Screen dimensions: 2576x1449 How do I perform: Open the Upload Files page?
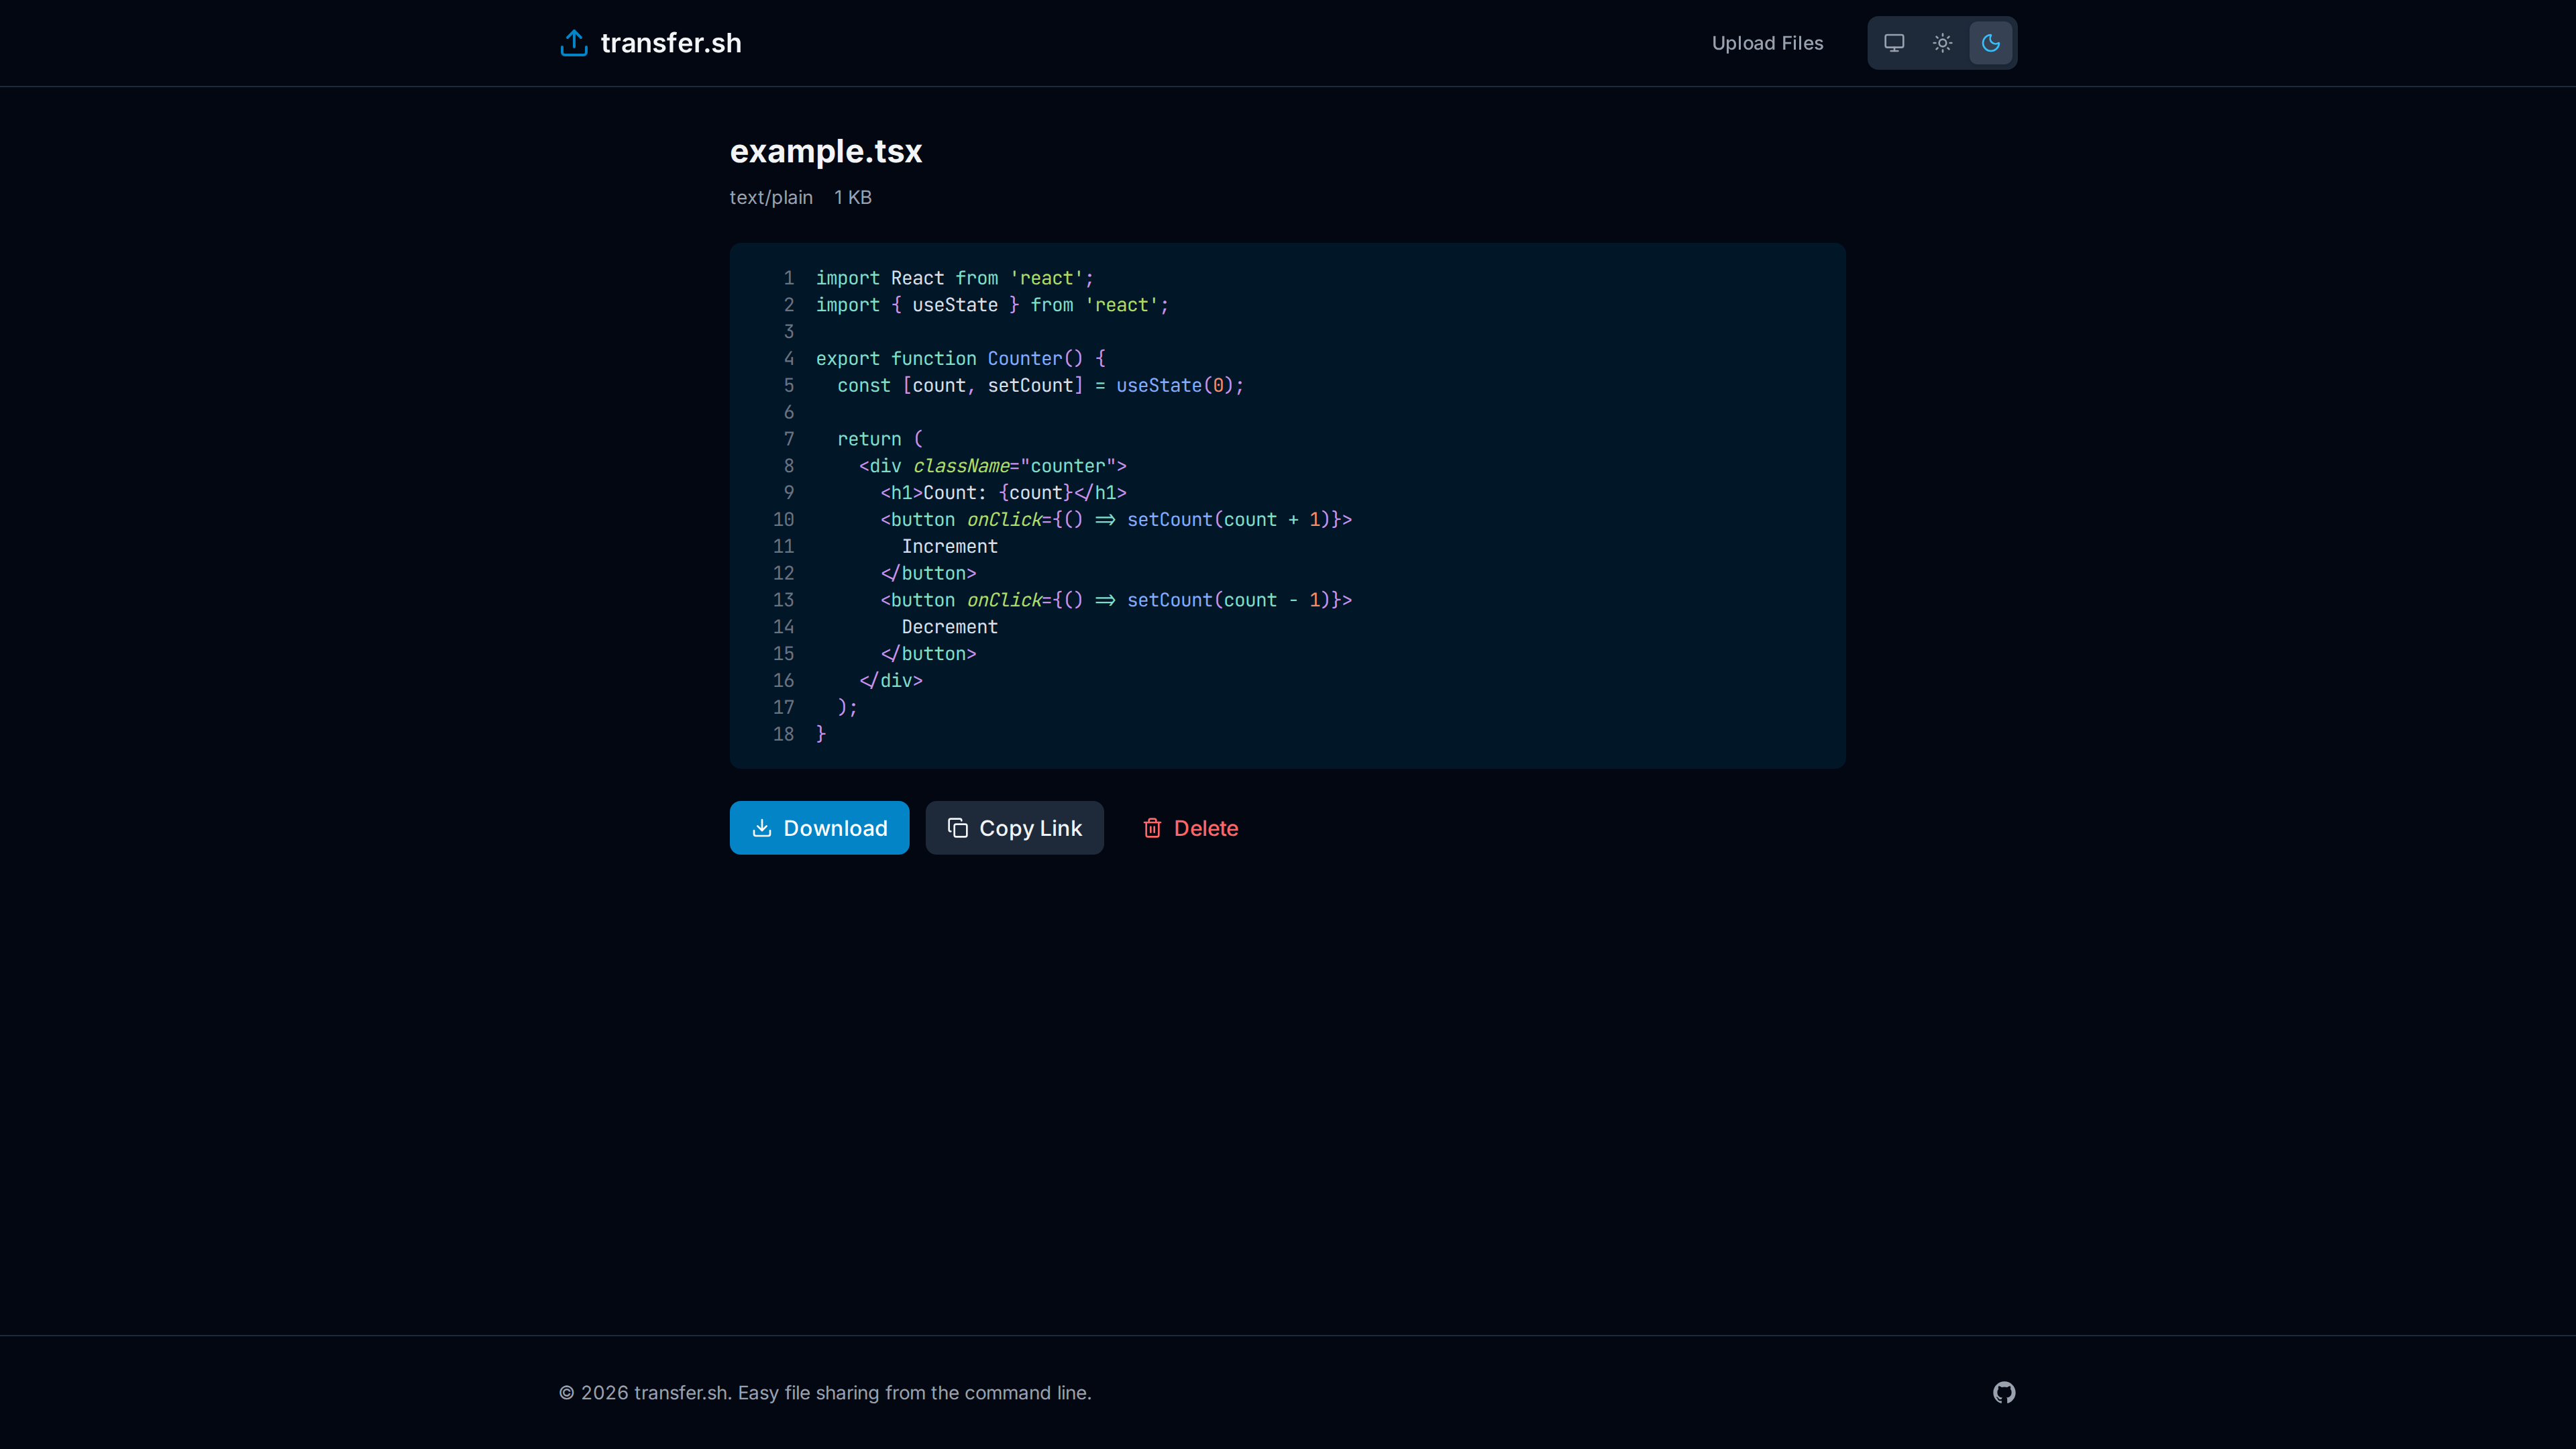click(1767, 42)
